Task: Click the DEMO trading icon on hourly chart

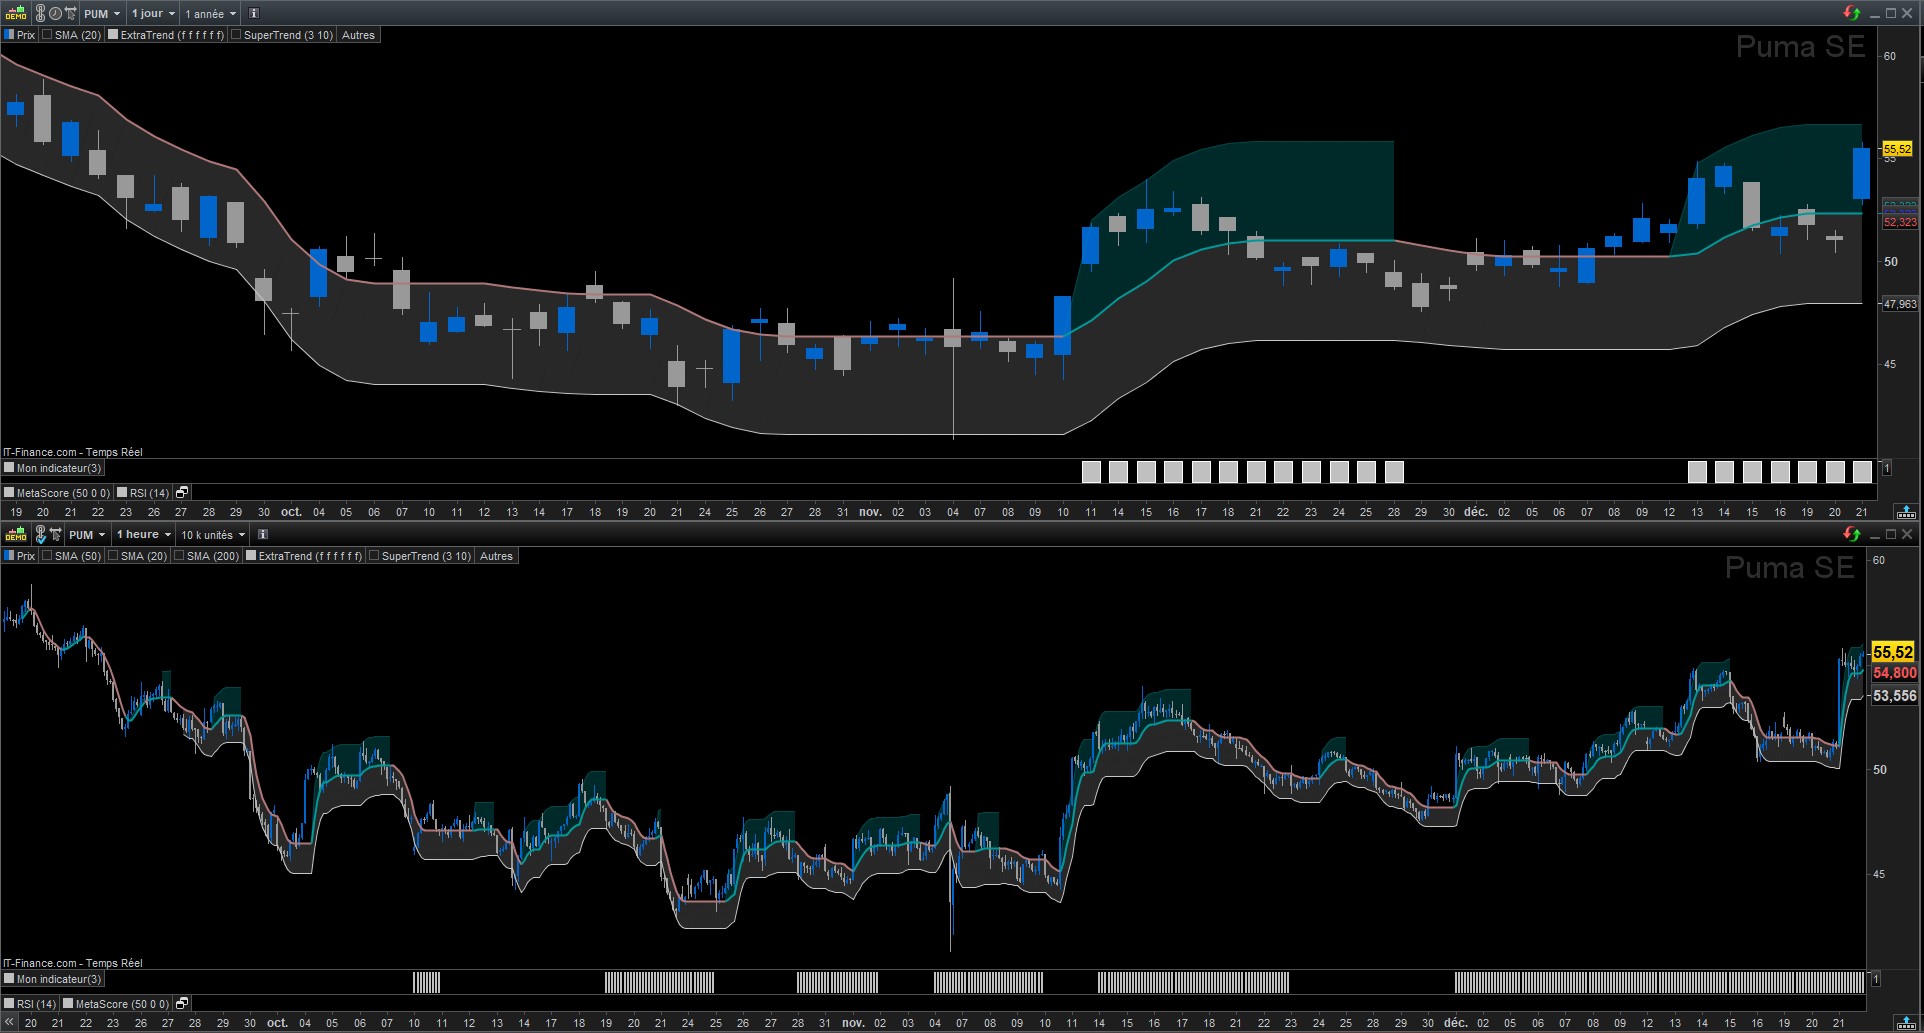Action: click(16, 535)
